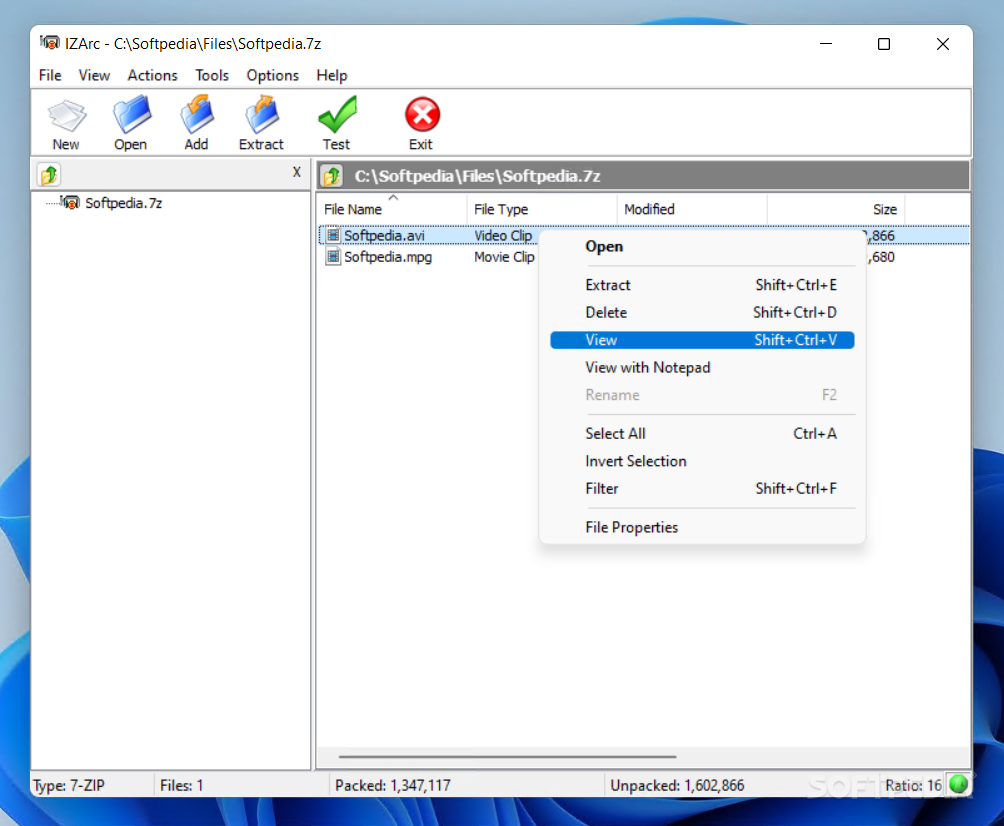Click the Test archive toolbar icon
The height and width of the screenshot is (826, 1004).
point(337,115)
